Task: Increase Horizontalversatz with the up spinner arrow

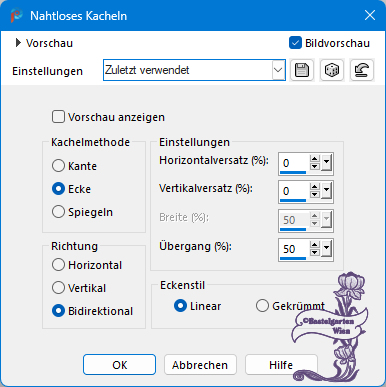Action: (x=314, y=159)
